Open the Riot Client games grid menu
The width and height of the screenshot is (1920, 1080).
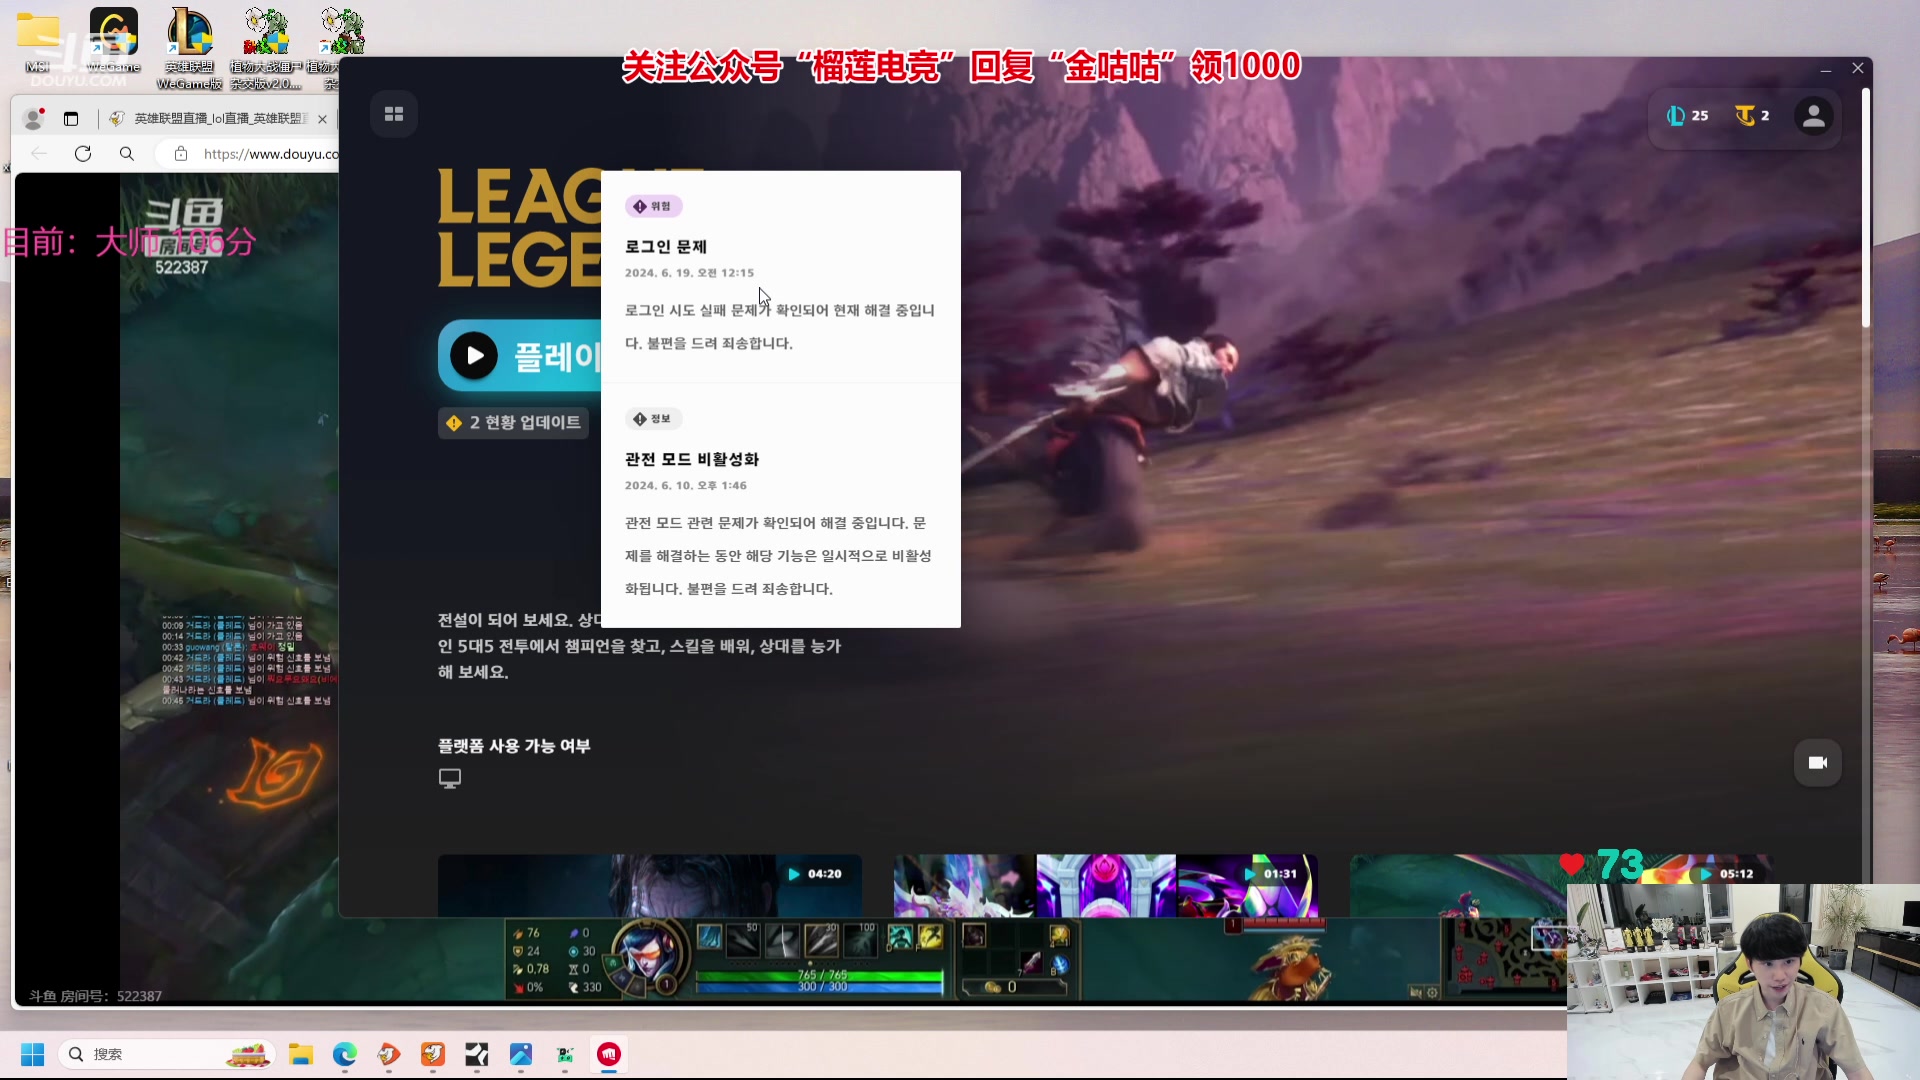[x=394, y=114]
